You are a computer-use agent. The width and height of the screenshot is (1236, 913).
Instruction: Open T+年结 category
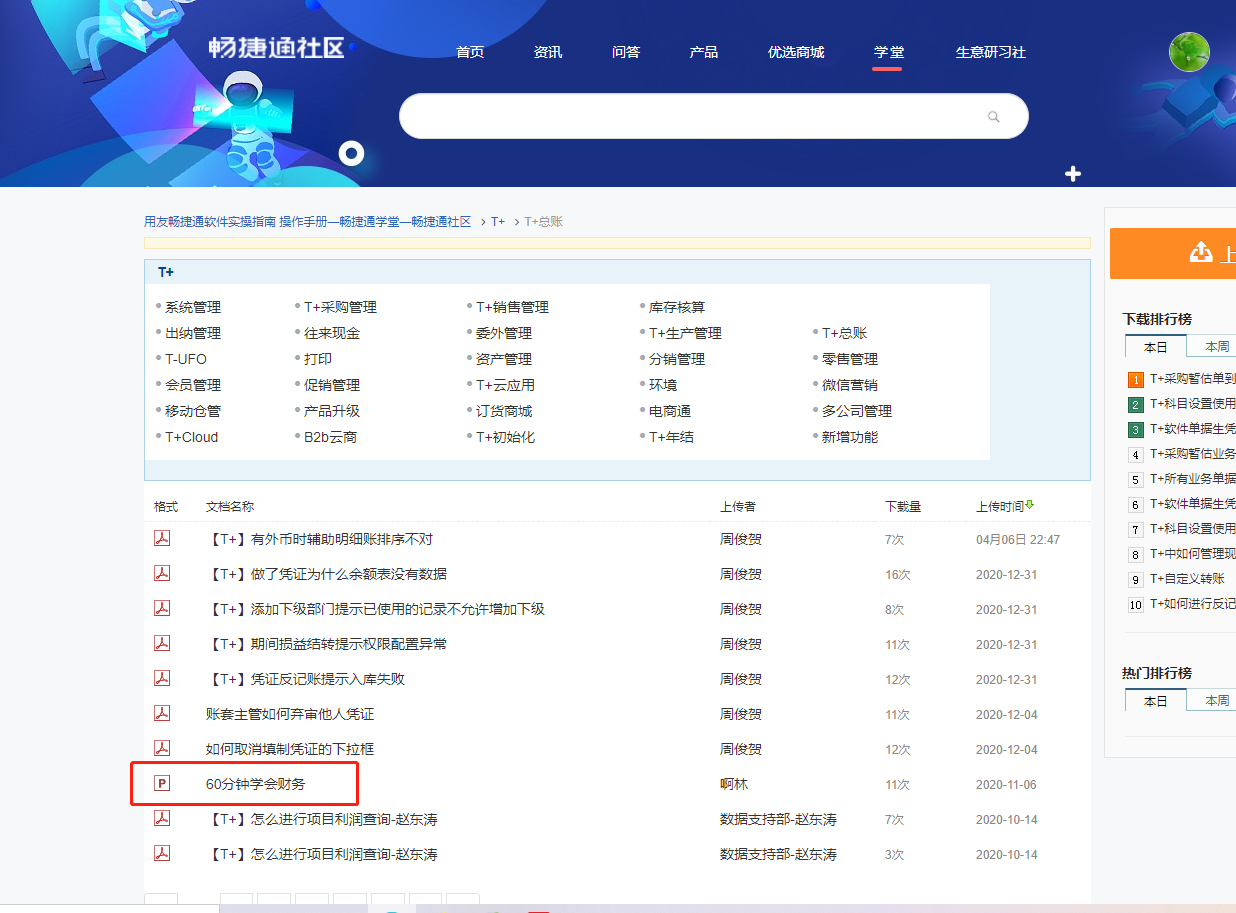click(x=672, y=437)
